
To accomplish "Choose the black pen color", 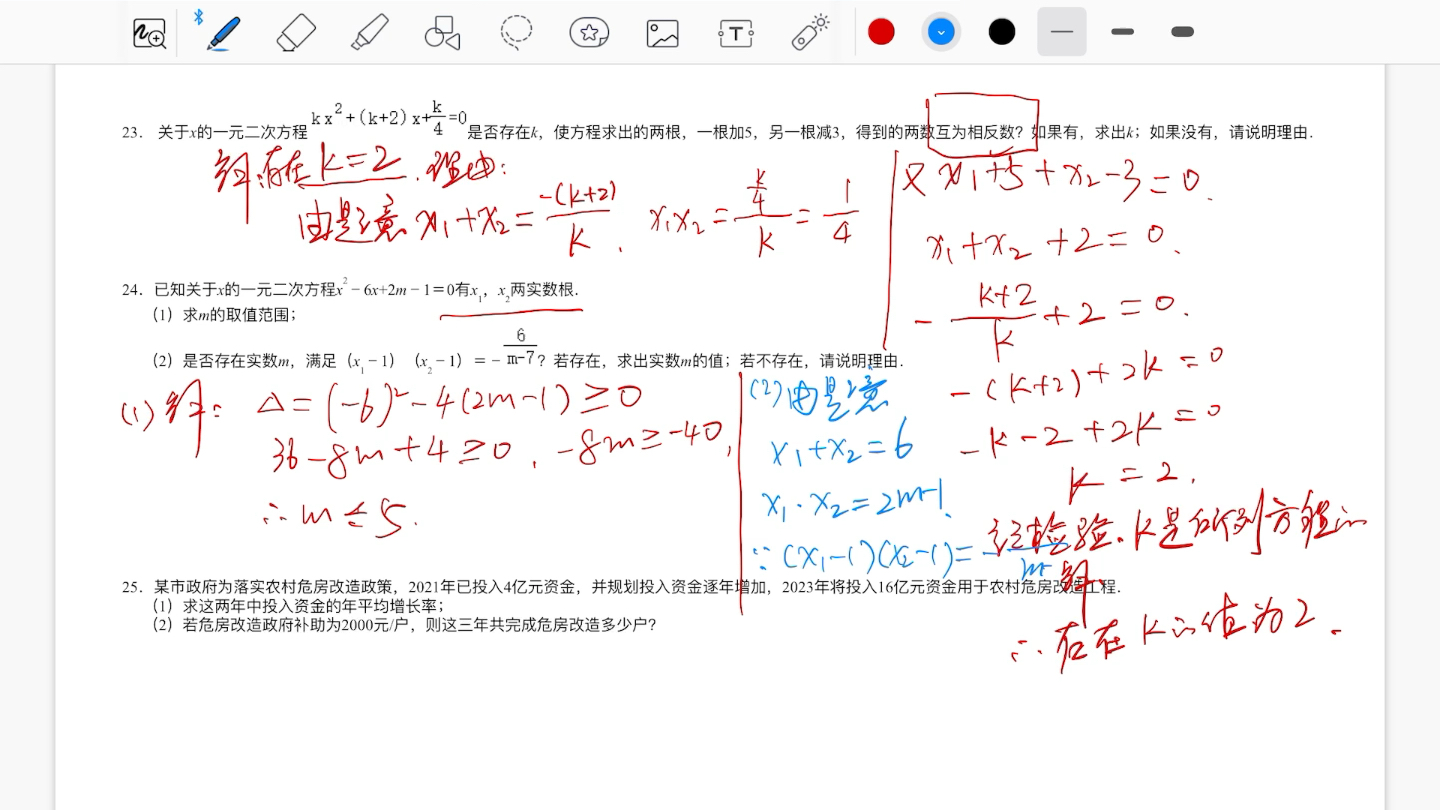I will (x=1002, y=32).
